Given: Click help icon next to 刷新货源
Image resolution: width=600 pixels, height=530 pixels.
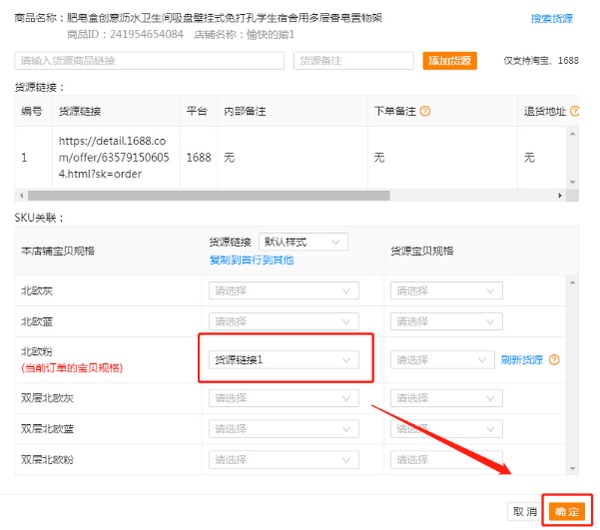Looking at the screenshot, I should click(554, 360).
